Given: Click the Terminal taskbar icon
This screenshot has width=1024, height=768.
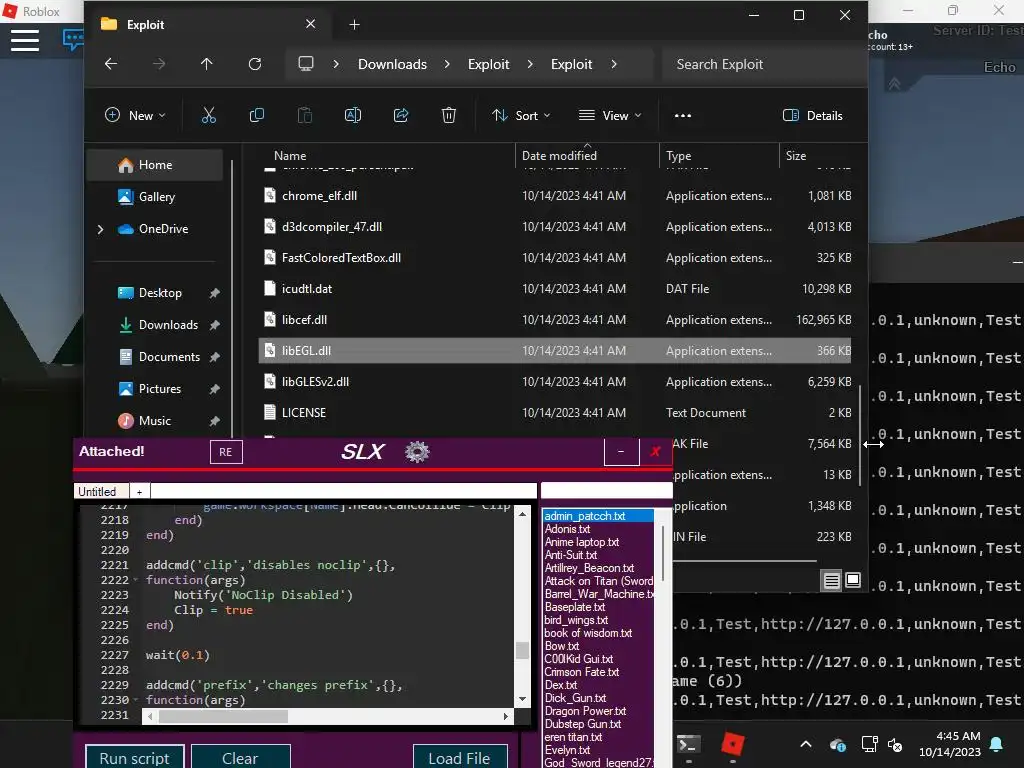Looking at the screenshot, I should (x=688, y=744).
